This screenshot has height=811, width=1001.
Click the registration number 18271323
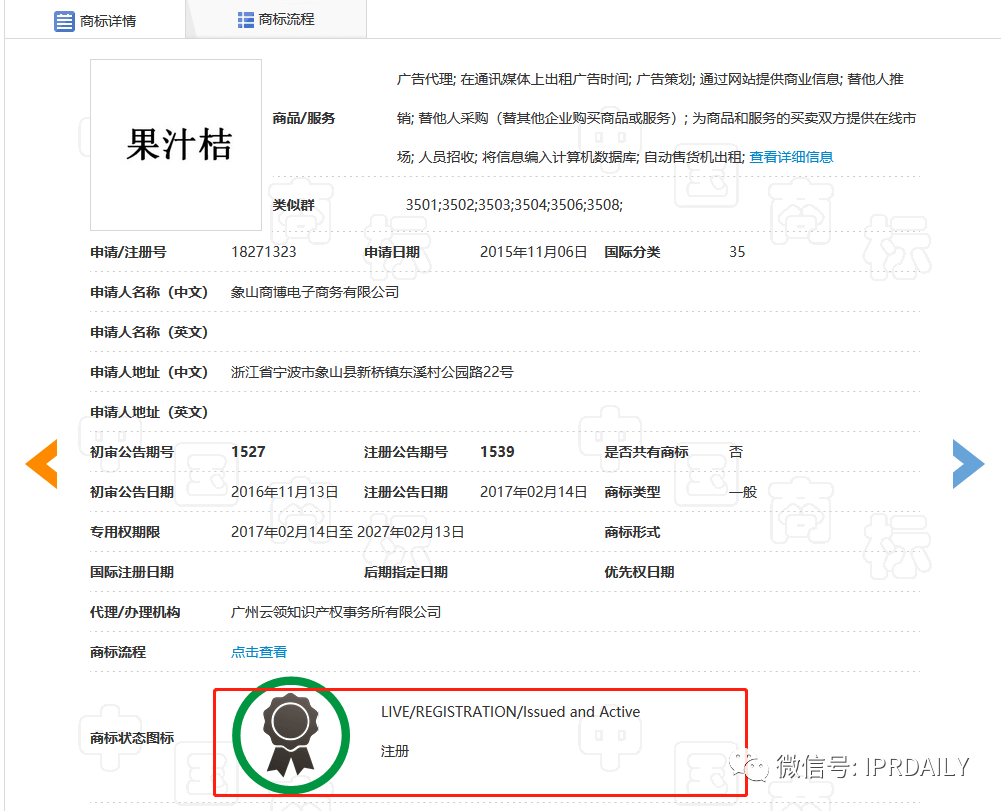[264, 252]
